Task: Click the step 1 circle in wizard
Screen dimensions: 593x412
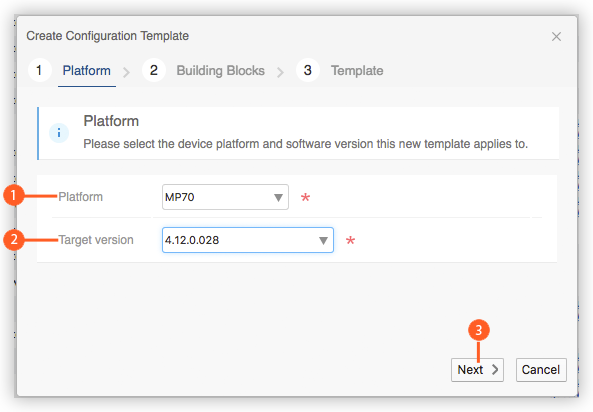Action: tap(40, 70)
